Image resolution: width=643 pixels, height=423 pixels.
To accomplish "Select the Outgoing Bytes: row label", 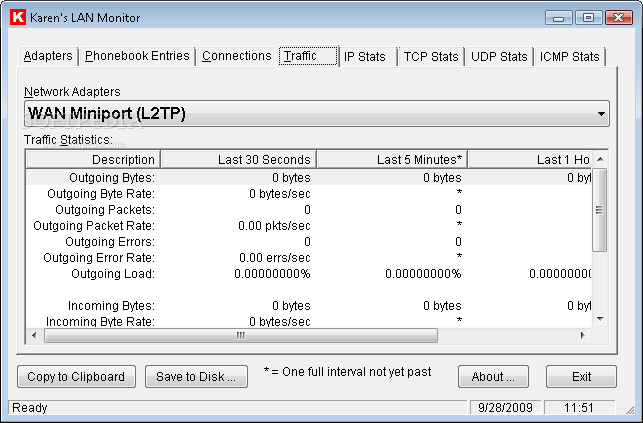I will point(112,178).
